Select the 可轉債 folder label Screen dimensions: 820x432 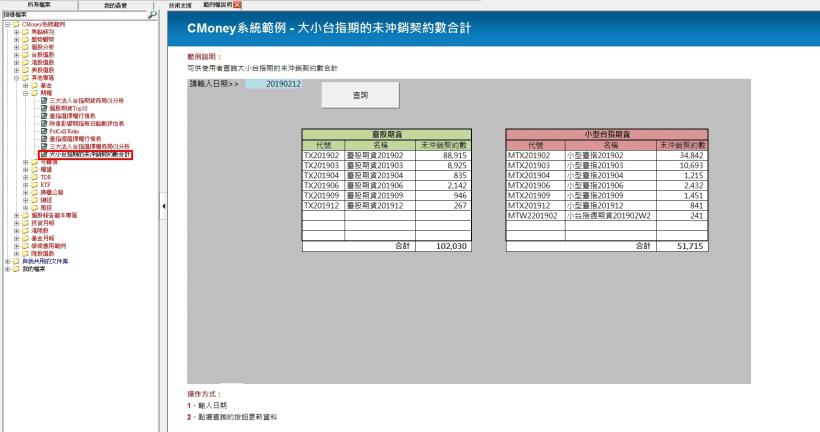tap(49, 162)
